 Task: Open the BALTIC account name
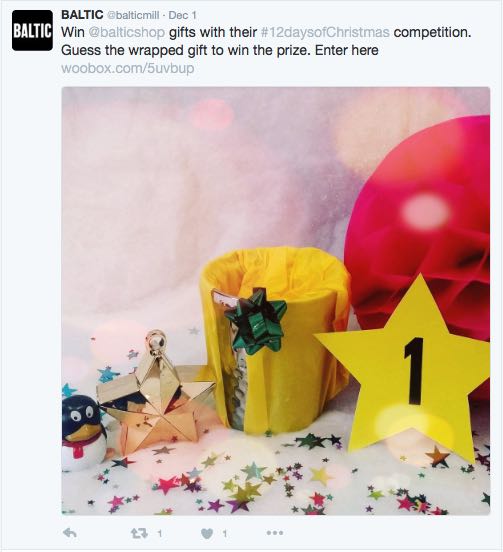pyautogui.click(x=82, y=15)
